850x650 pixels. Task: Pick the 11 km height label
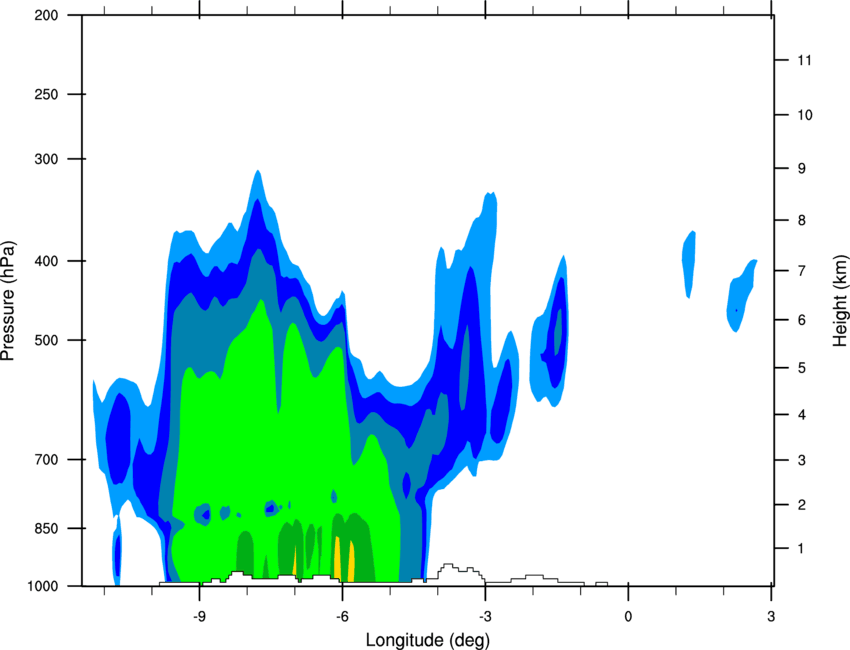coord(804,60)
